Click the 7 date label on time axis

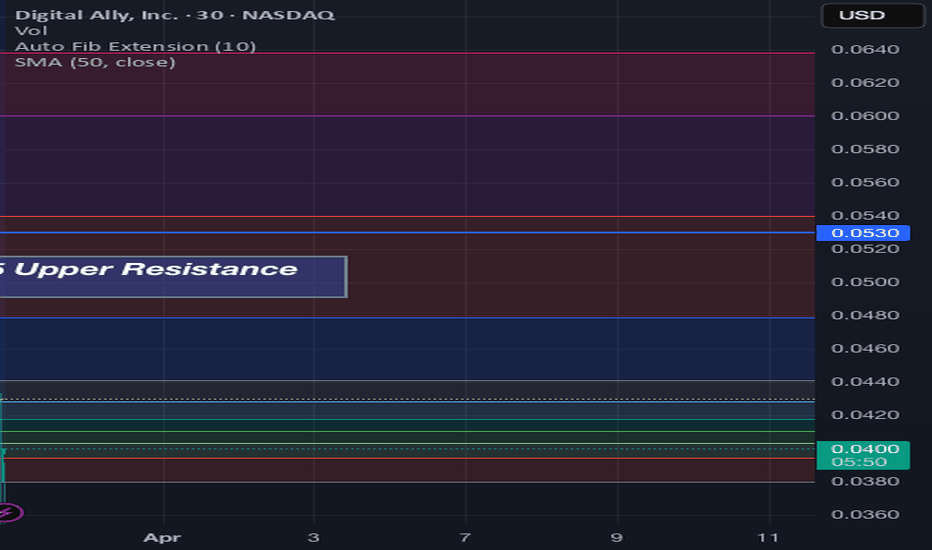point(465,538)
